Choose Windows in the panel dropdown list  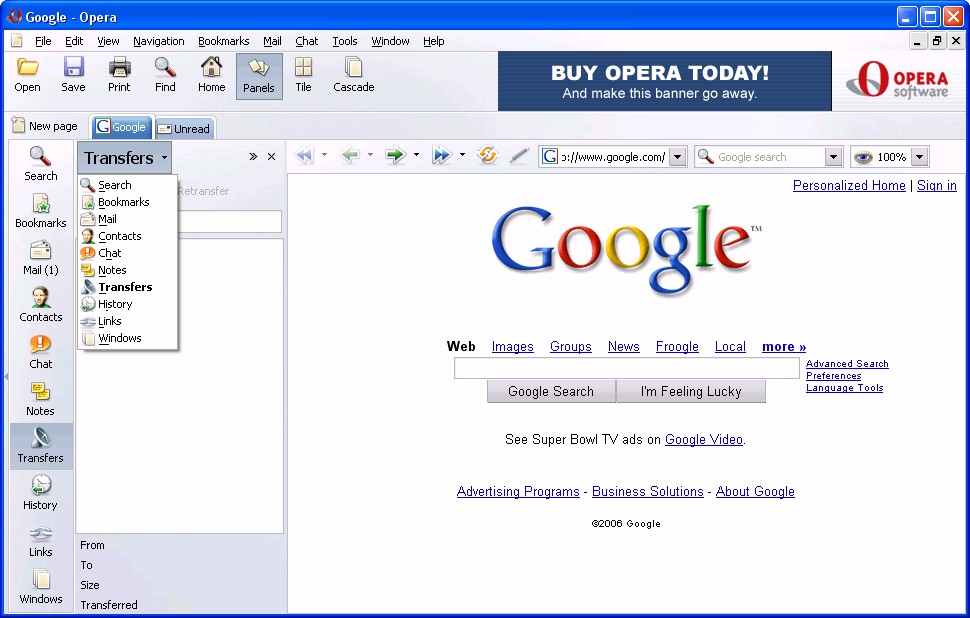pyautogui.click(x=128, y=338)
